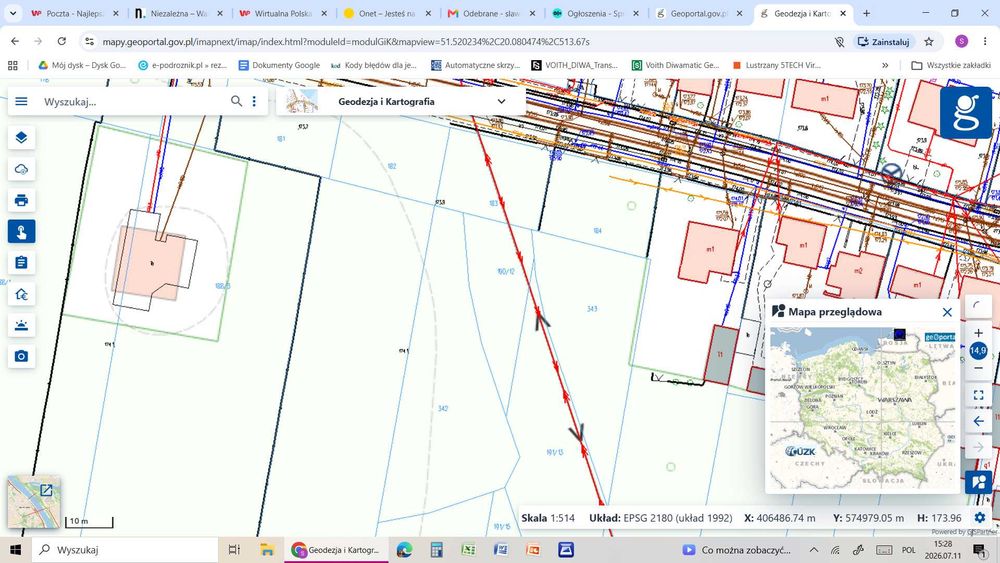
Task: Zoom out with the minus button
Action: click(x=978, y=368)
